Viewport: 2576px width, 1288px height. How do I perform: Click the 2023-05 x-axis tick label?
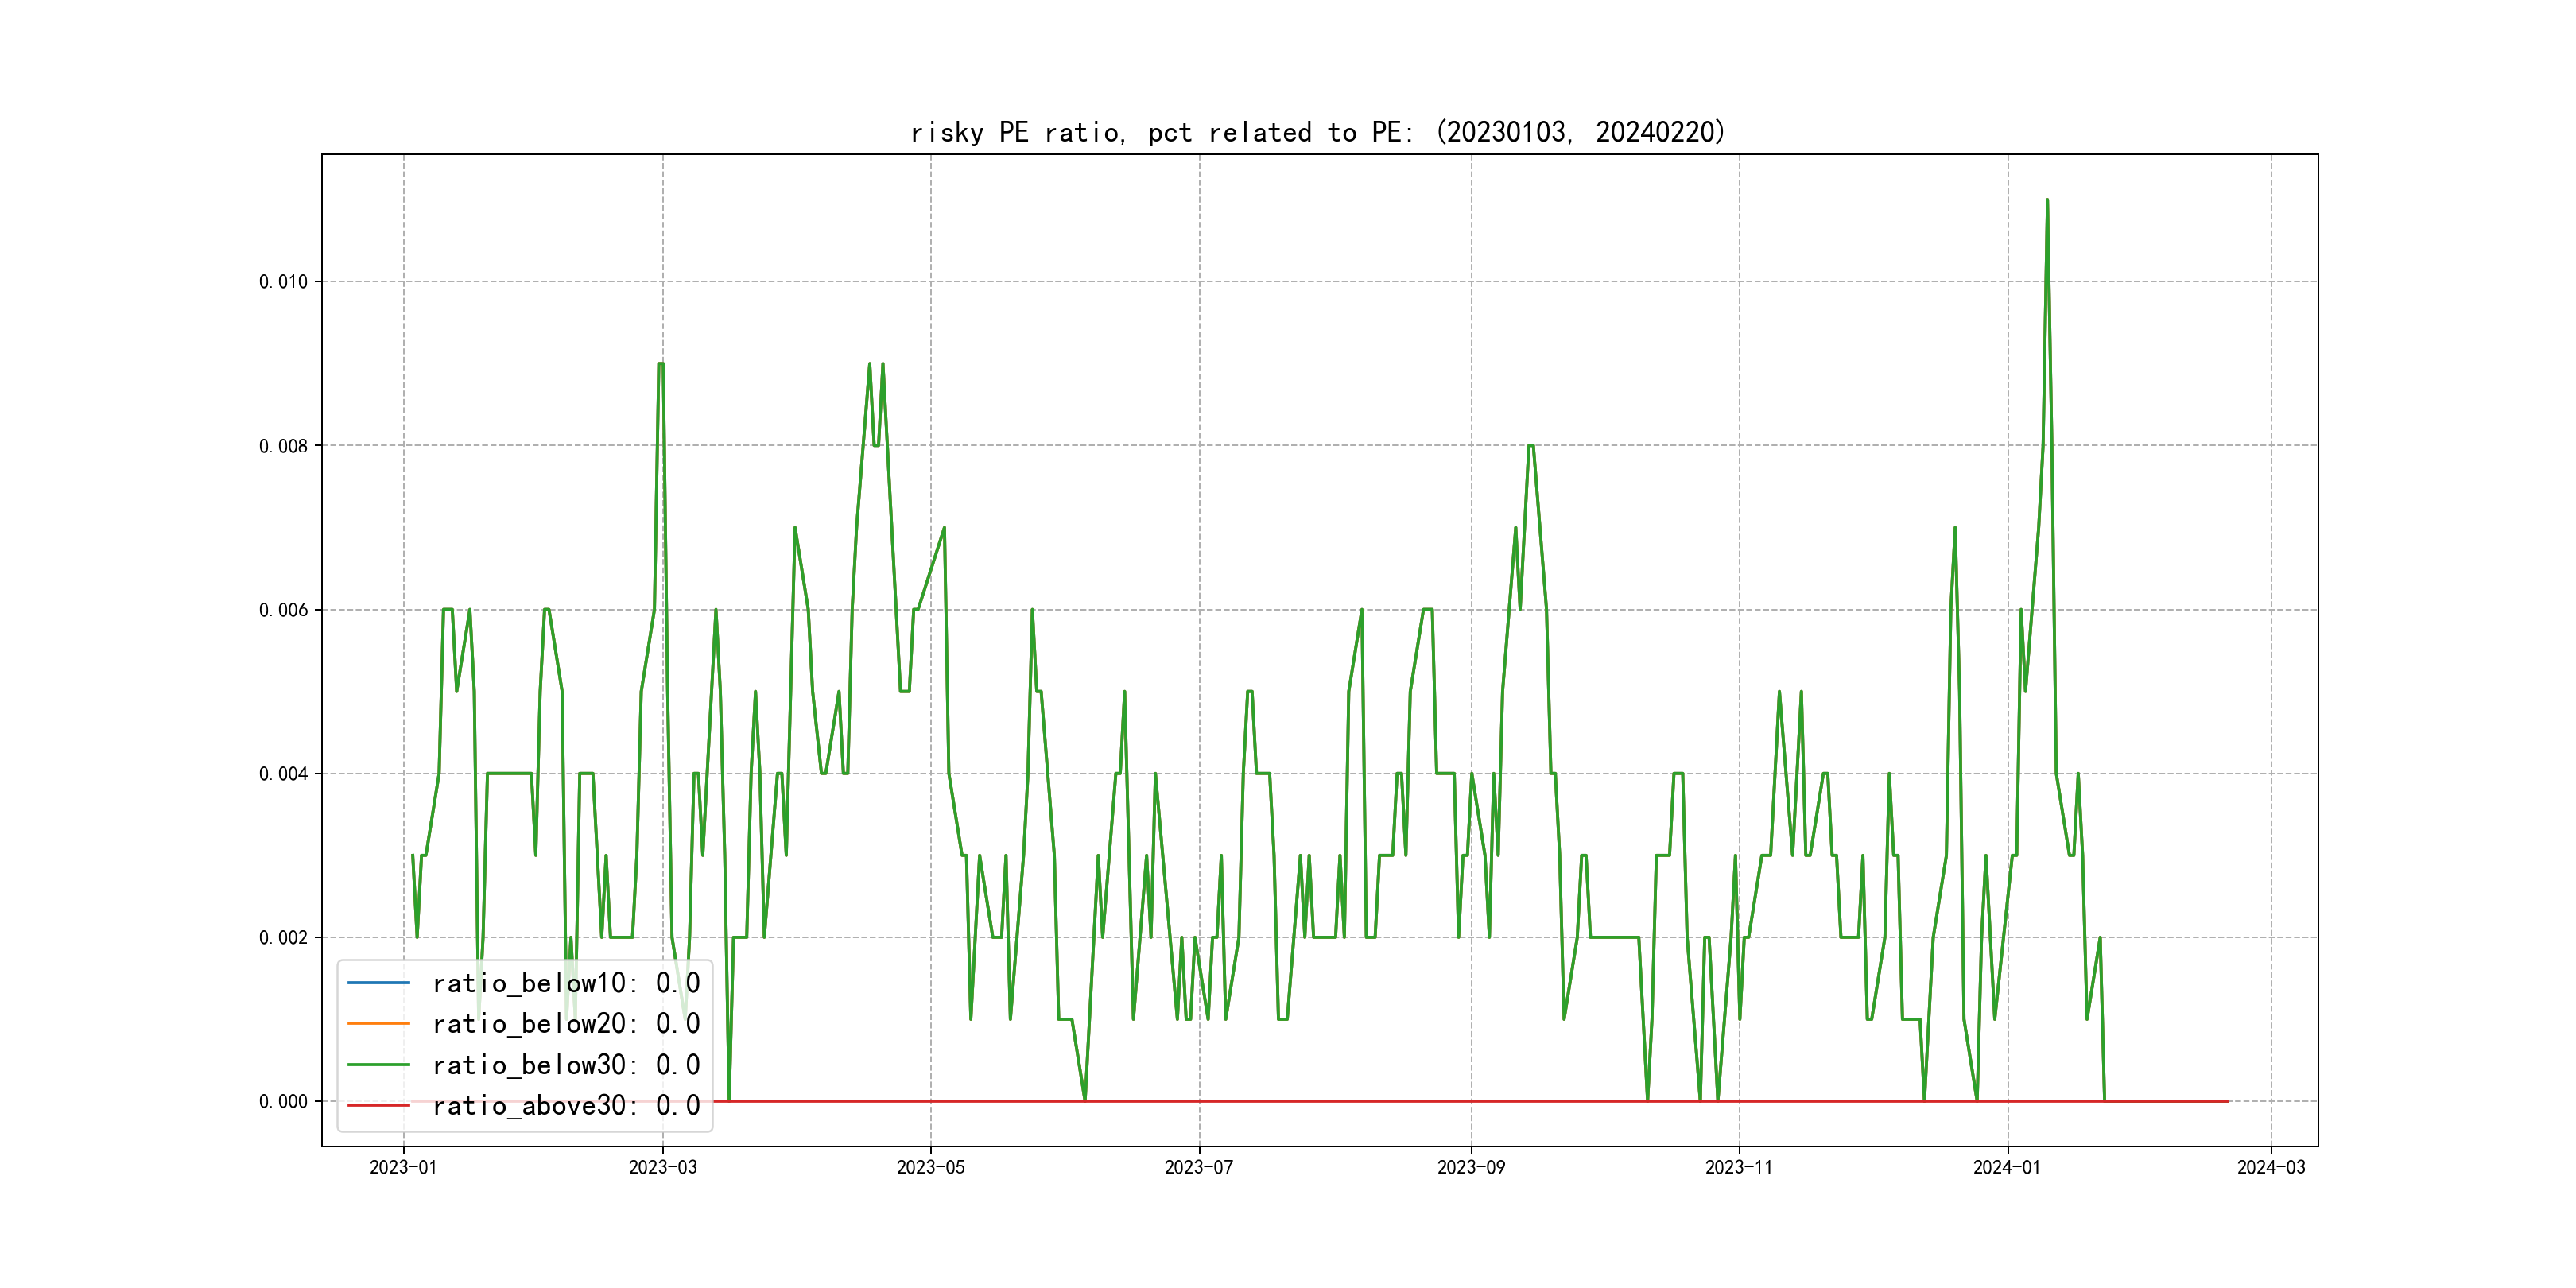(930, 1167)
